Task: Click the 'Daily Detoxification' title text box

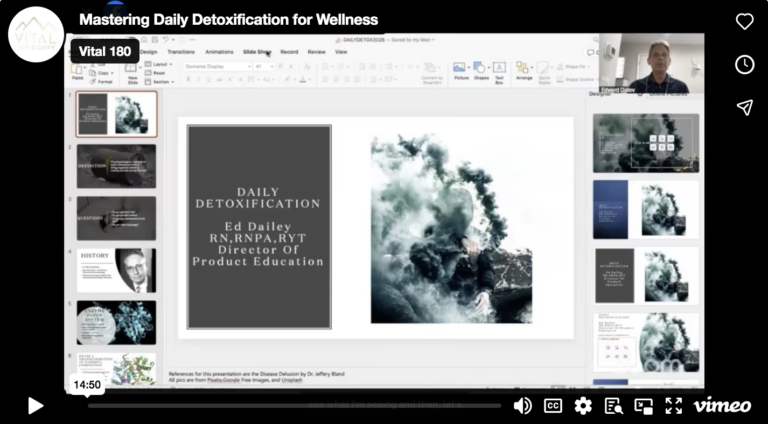Action: pyautogui.click(x=259, y=227)
